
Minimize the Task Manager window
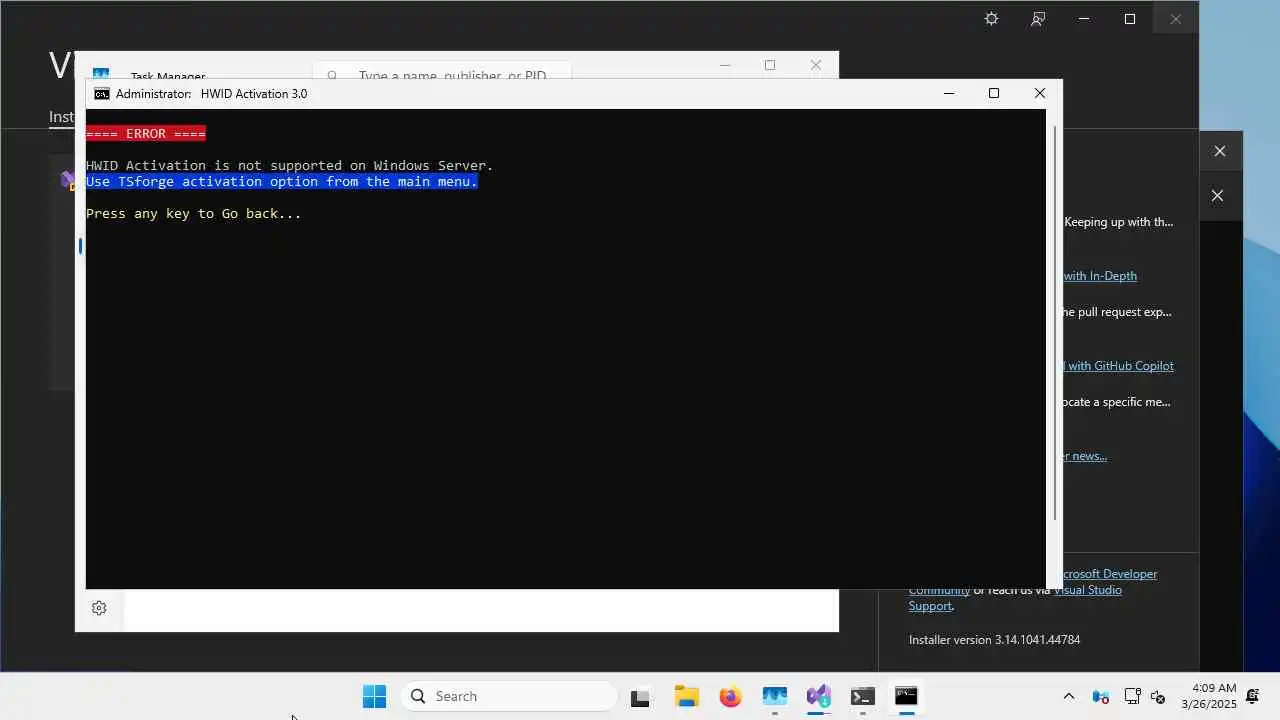(x=724, y=65)
